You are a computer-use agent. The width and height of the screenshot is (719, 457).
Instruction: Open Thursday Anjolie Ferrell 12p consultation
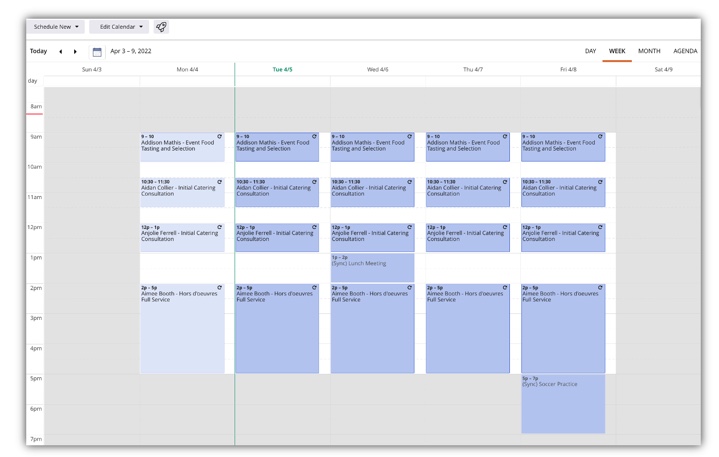tap(468, 237)
